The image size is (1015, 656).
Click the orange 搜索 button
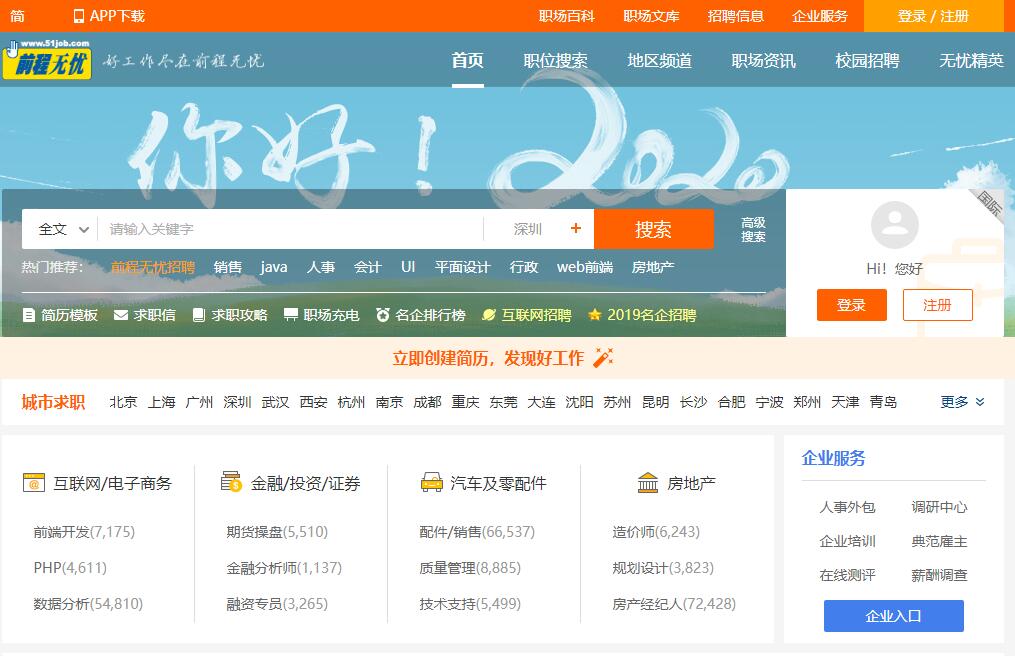coord(654,229)
